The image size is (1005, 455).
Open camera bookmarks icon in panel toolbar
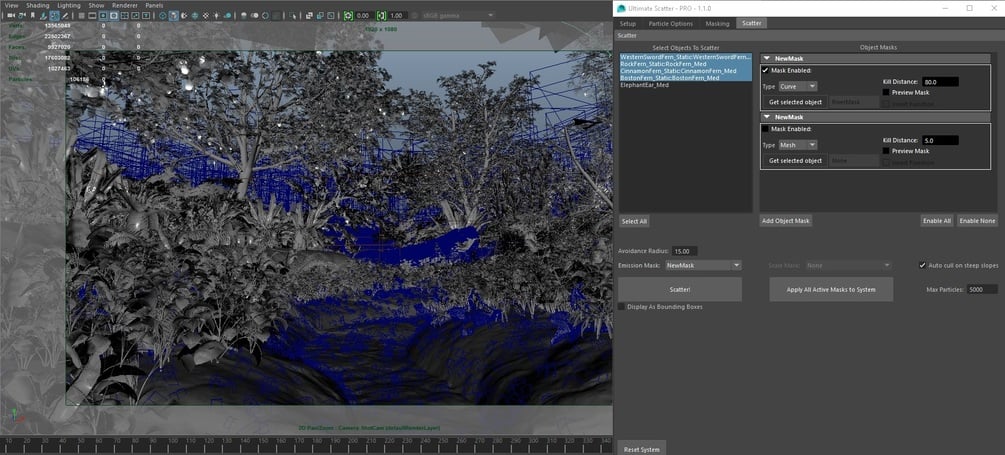click(34, 16)
